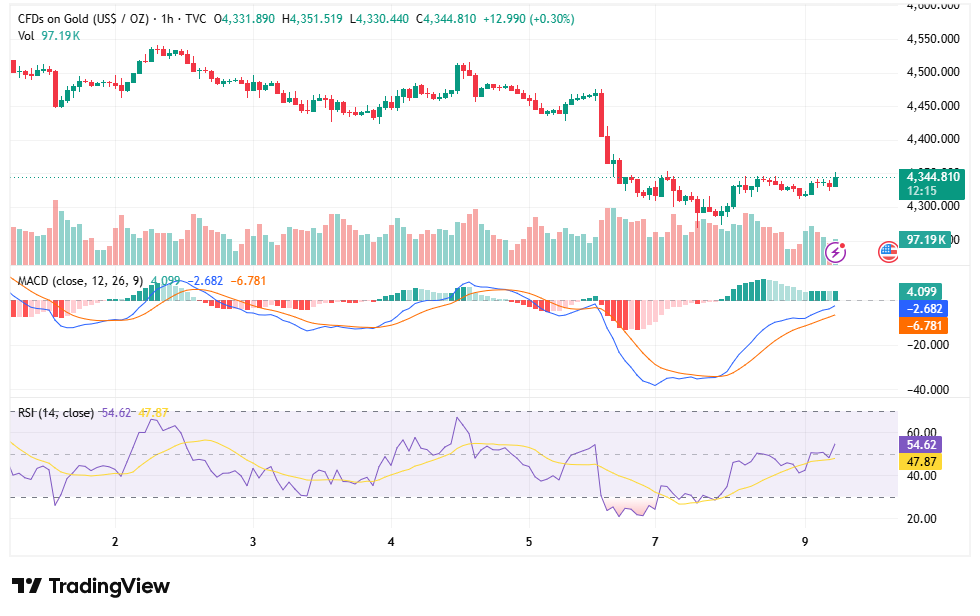
Task: Click the change value +12.990 (+0.30%)
Action: 529,19
